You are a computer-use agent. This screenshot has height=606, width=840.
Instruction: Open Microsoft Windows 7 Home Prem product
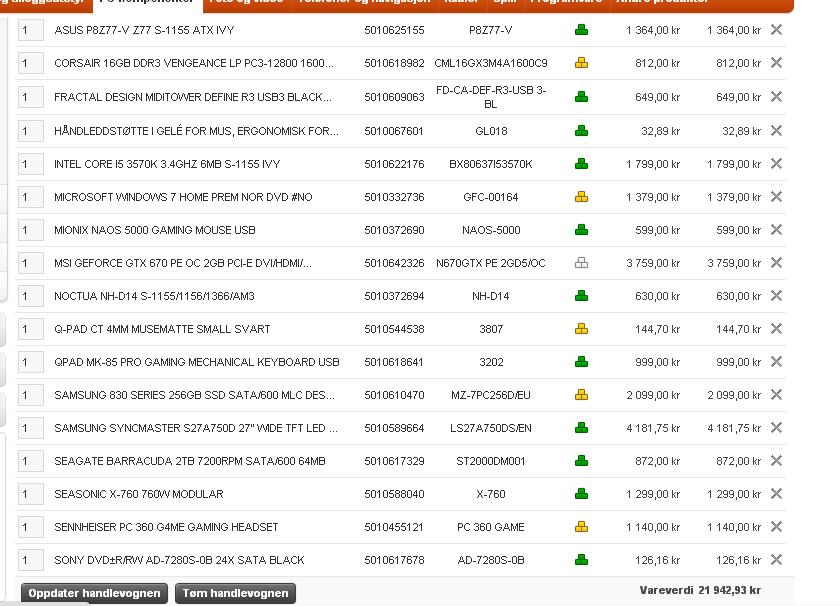183,197
